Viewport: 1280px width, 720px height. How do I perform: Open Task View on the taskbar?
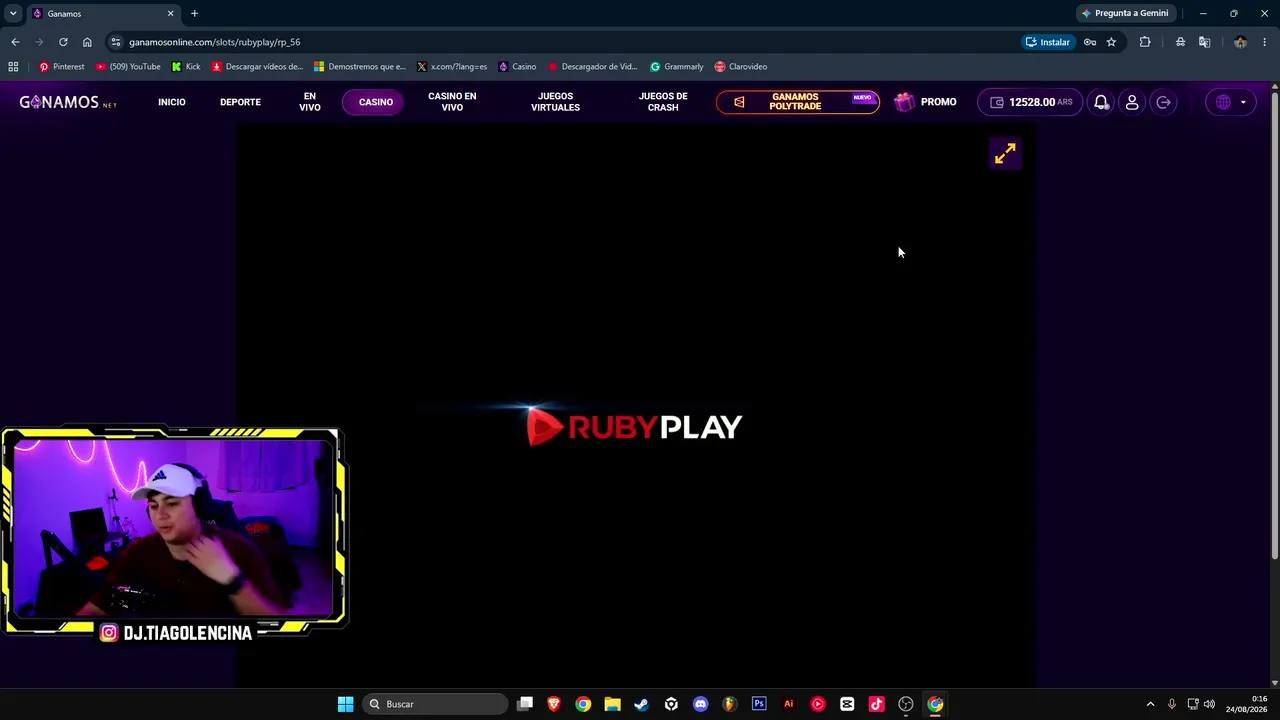pos(525,704)
